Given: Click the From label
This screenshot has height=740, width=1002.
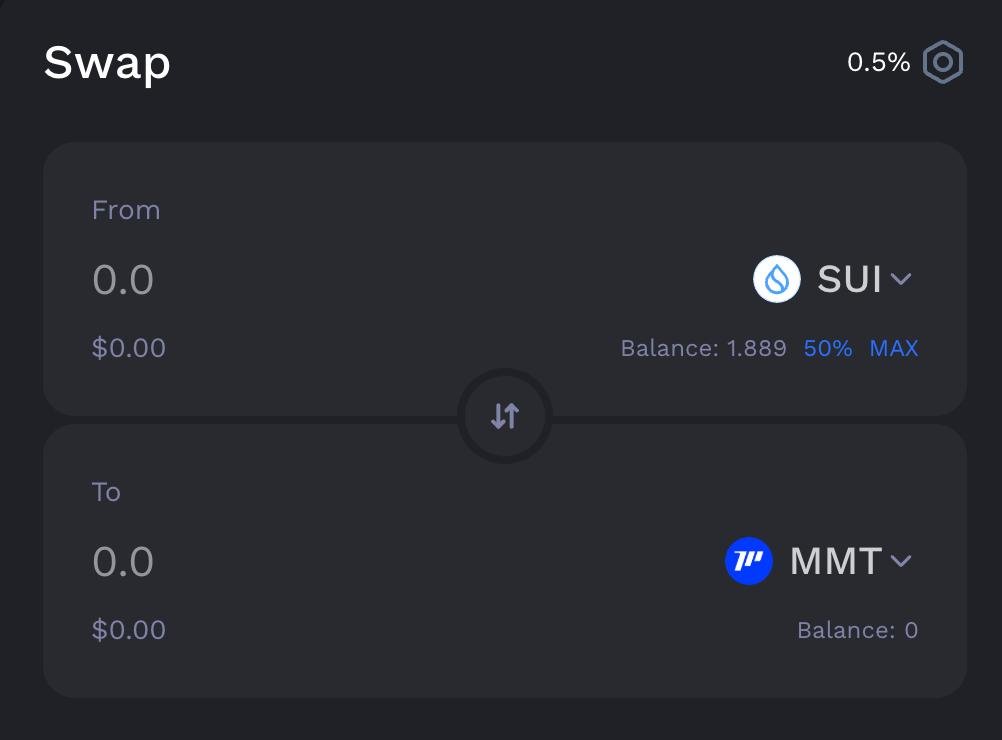Looking at the screenshot, I should click(126, 210).
